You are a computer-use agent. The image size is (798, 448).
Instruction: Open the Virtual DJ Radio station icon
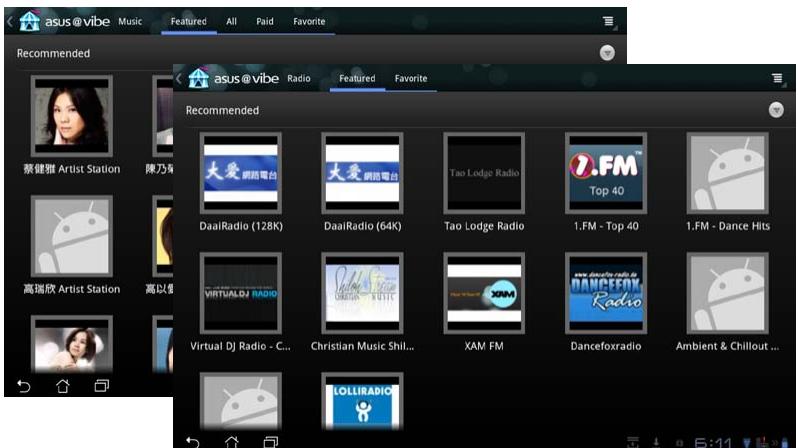pyautogui.click(x=241, y=293)
